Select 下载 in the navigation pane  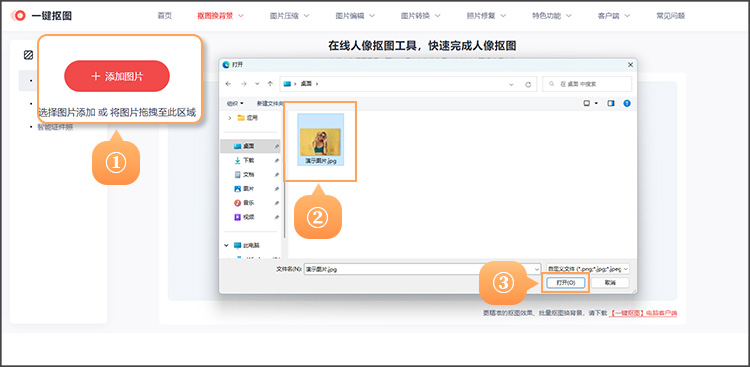(x=251, y=160)
